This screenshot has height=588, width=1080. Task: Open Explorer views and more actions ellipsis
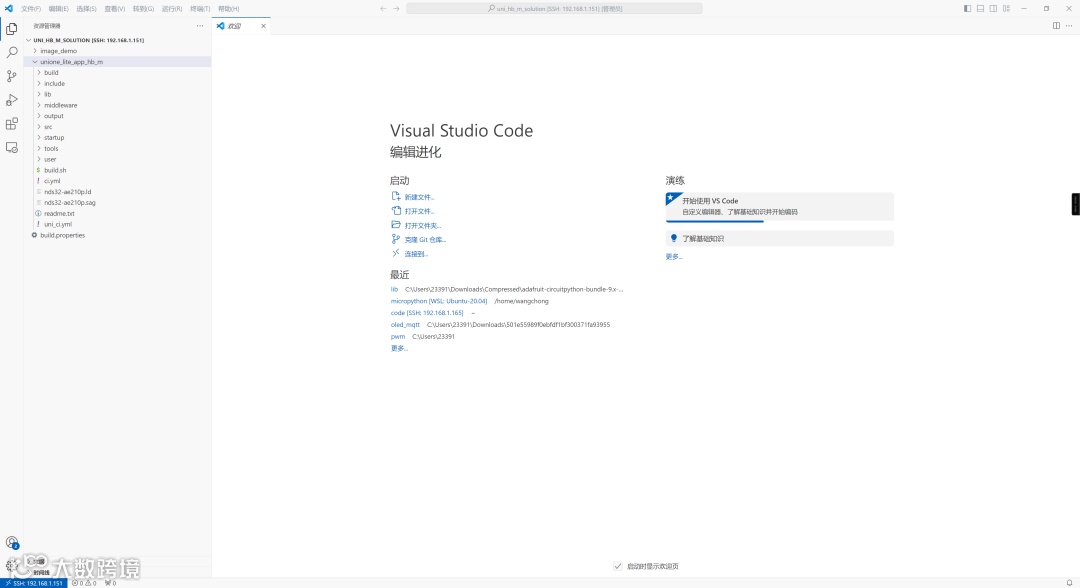[x=200, y=25]
